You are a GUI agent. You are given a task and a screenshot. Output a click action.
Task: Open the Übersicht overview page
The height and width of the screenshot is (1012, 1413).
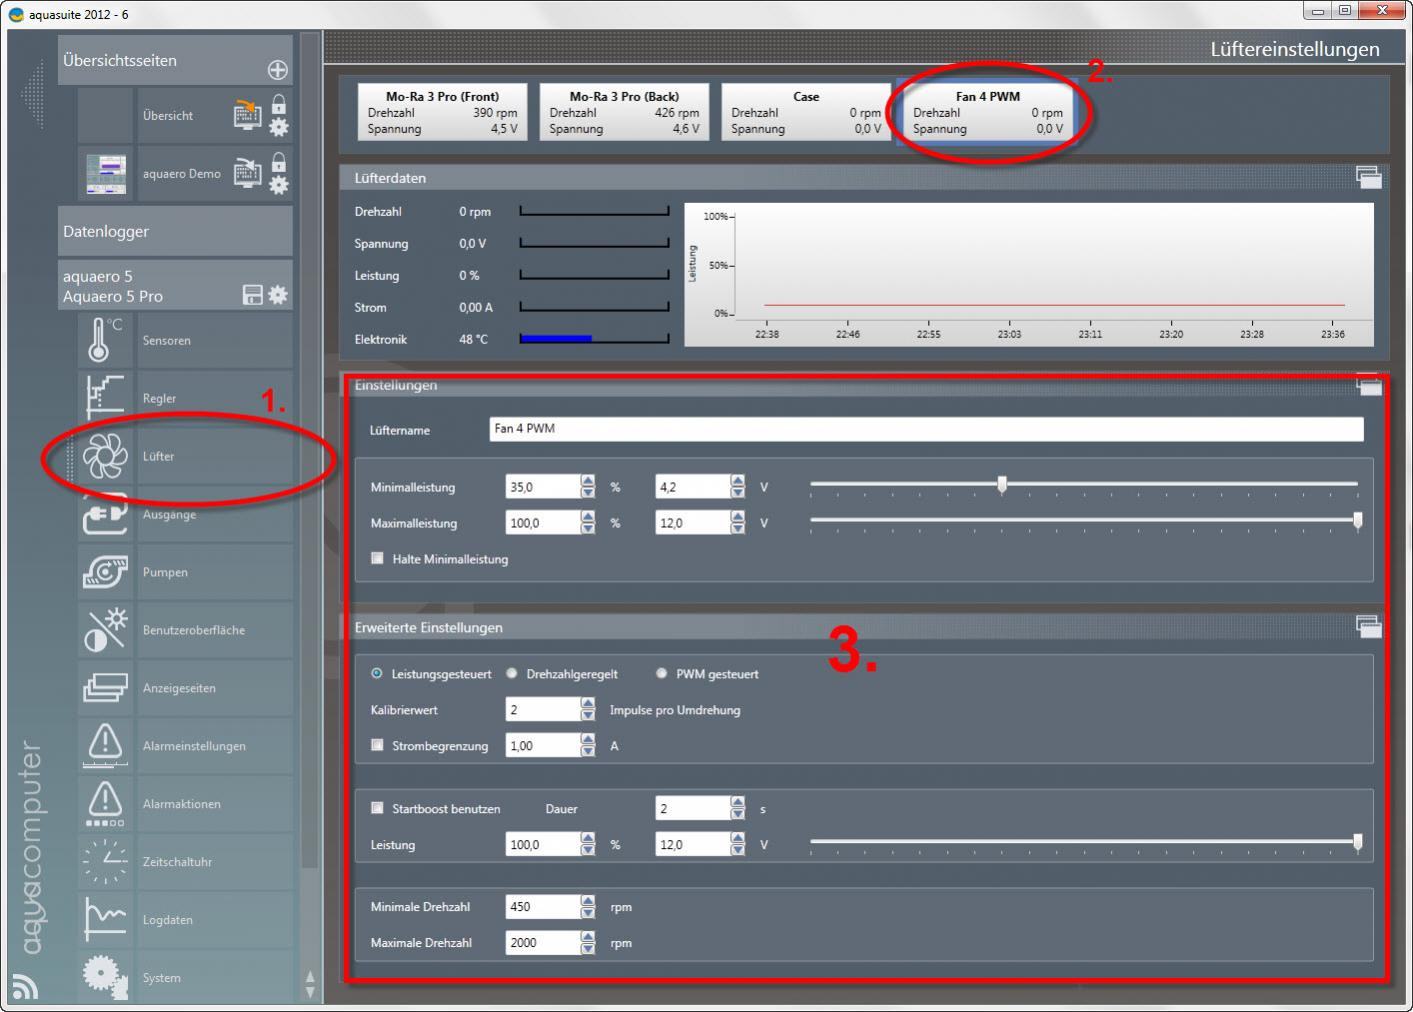(168, 115)
